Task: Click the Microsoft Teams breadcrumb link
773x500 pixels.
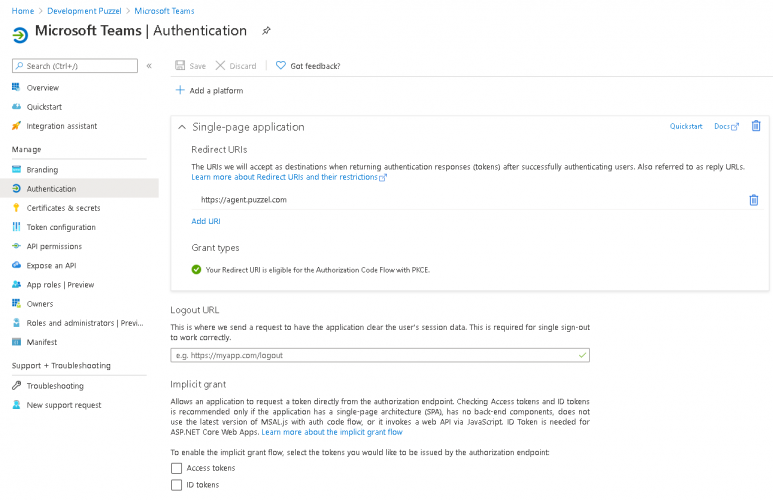Action: coord(164,11)
